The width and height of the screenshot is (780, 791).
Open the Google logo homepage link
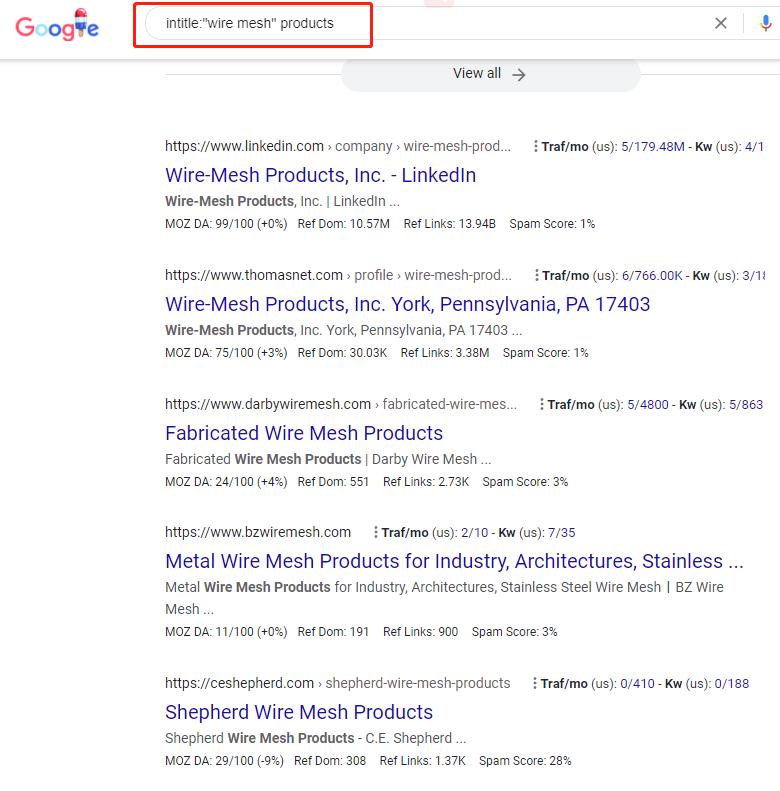tap(57, 25)
